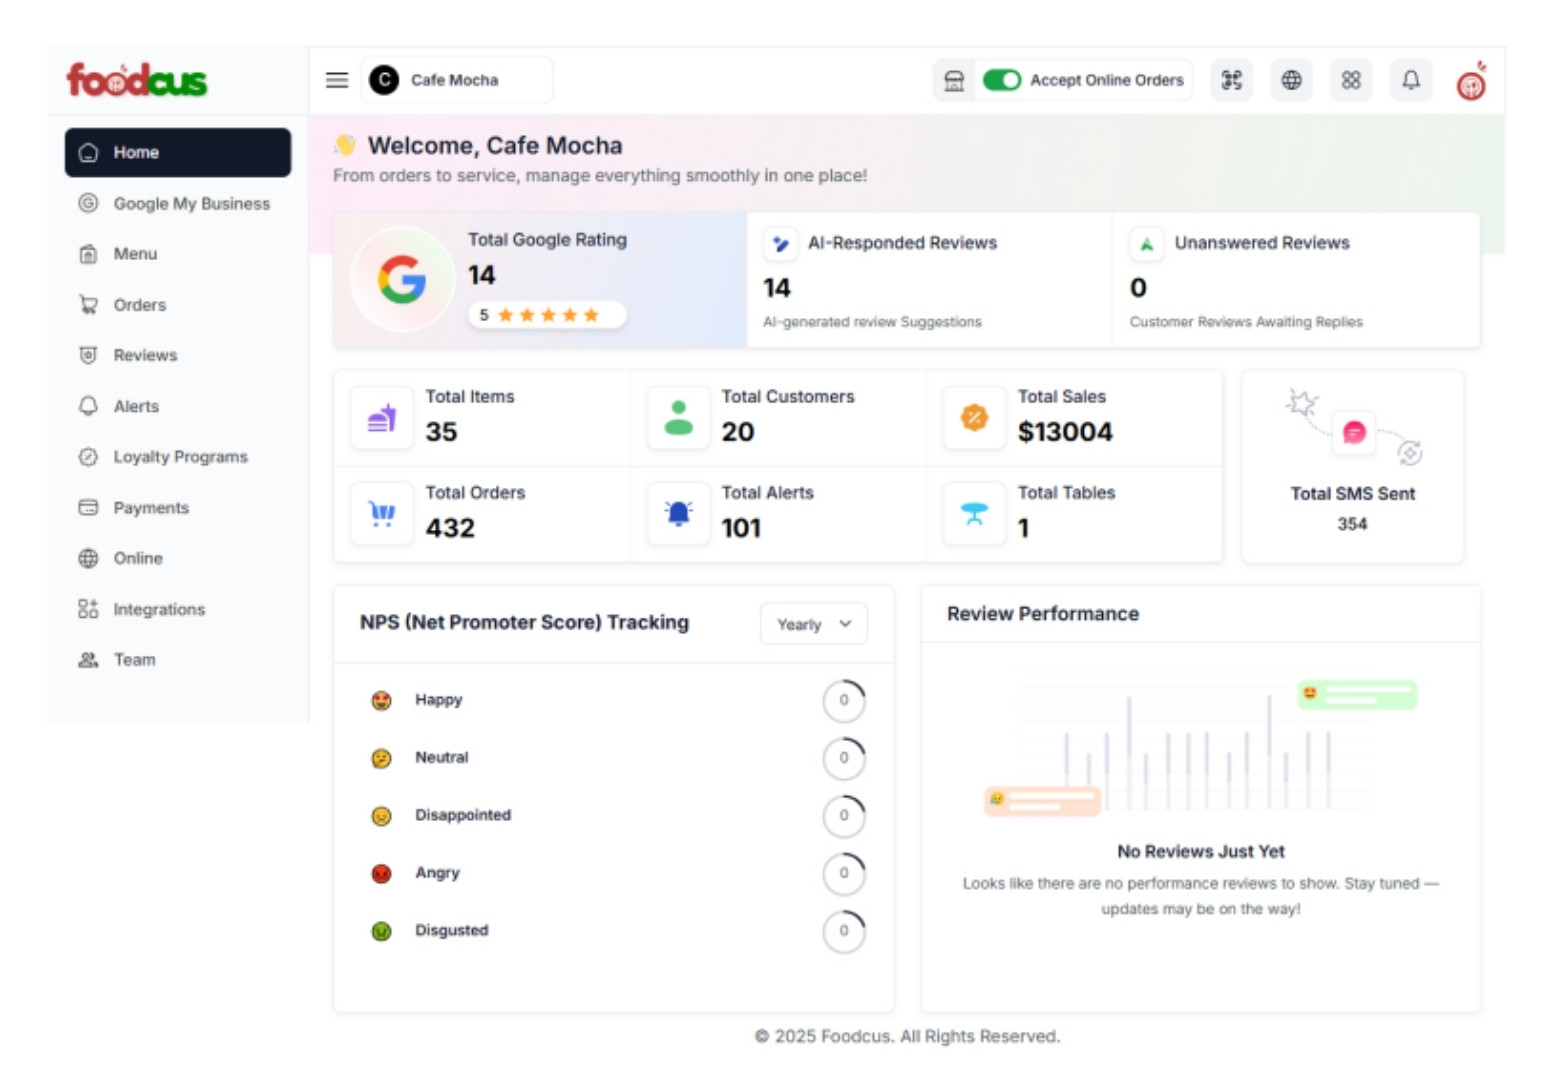Screen dimensions: 1554x1080
Task: Open the apps grid icon near notifications
Action: (x=1351, y=80)
